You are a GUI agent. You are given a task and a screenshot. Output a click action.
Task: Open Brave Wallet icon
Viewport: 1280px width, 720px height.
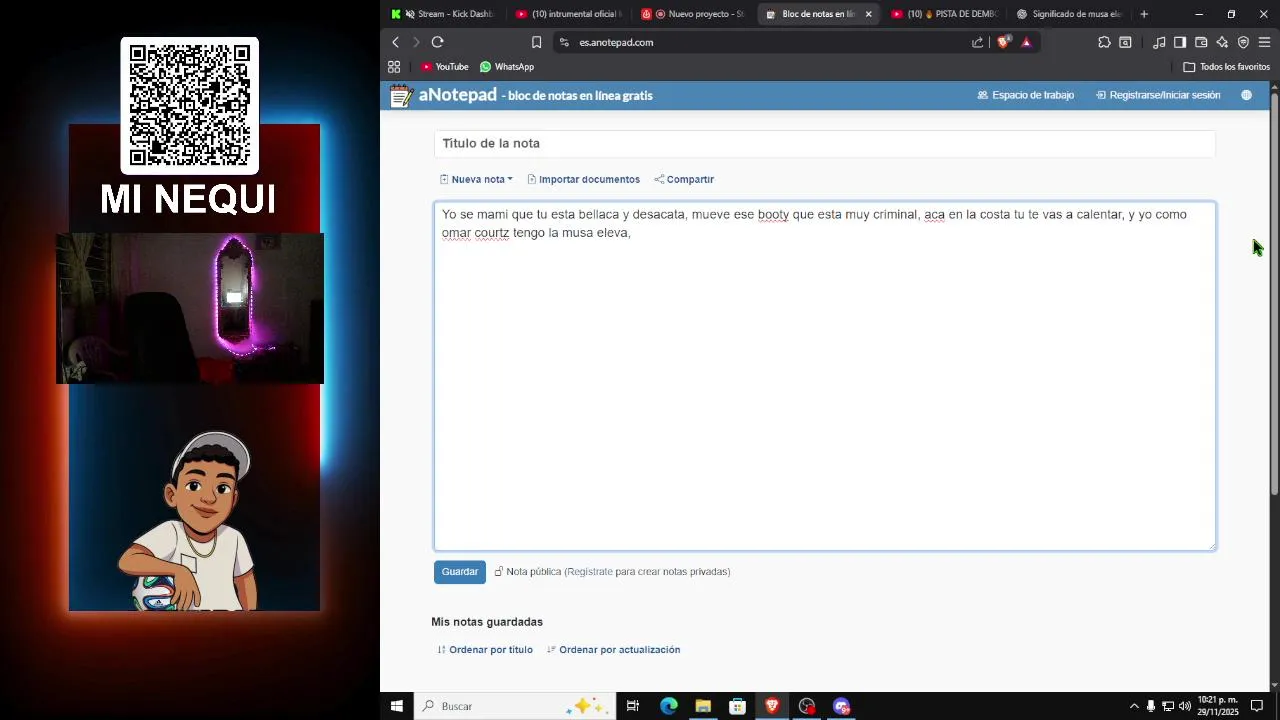1201,42
